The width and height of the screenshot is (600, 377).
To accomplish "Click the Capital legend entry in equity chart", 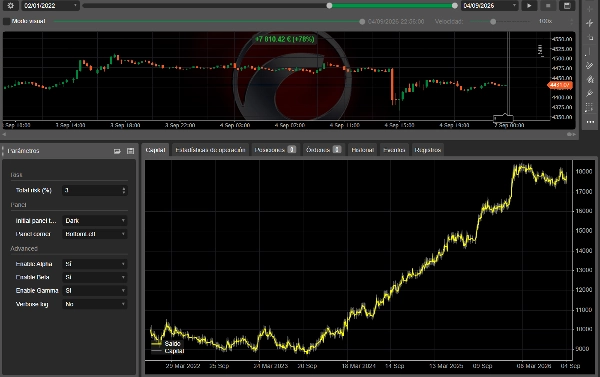I will pos(168,351).
